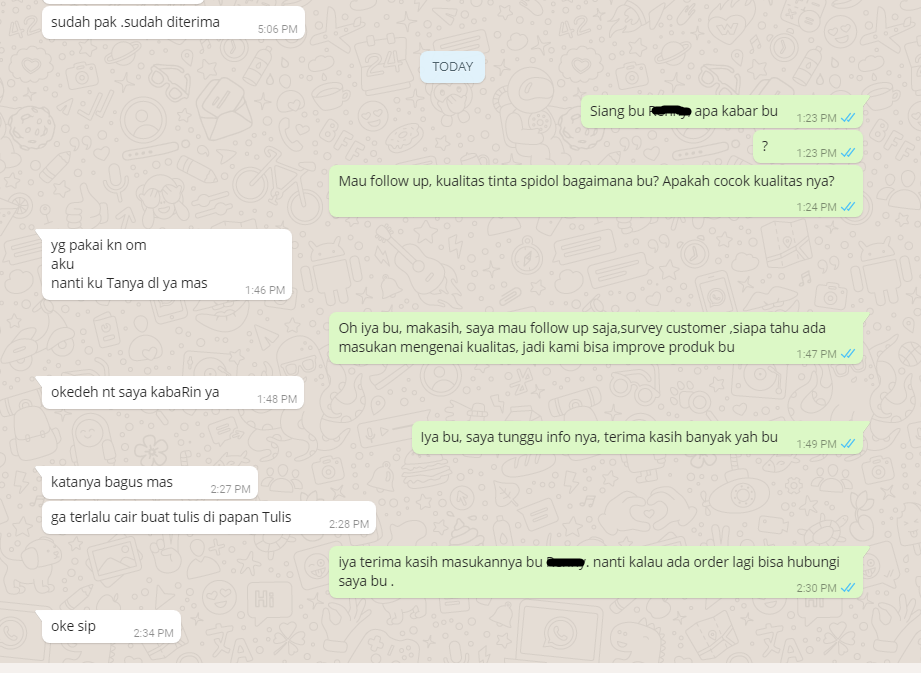Click double check ticks on '?' message

(848, 153)
